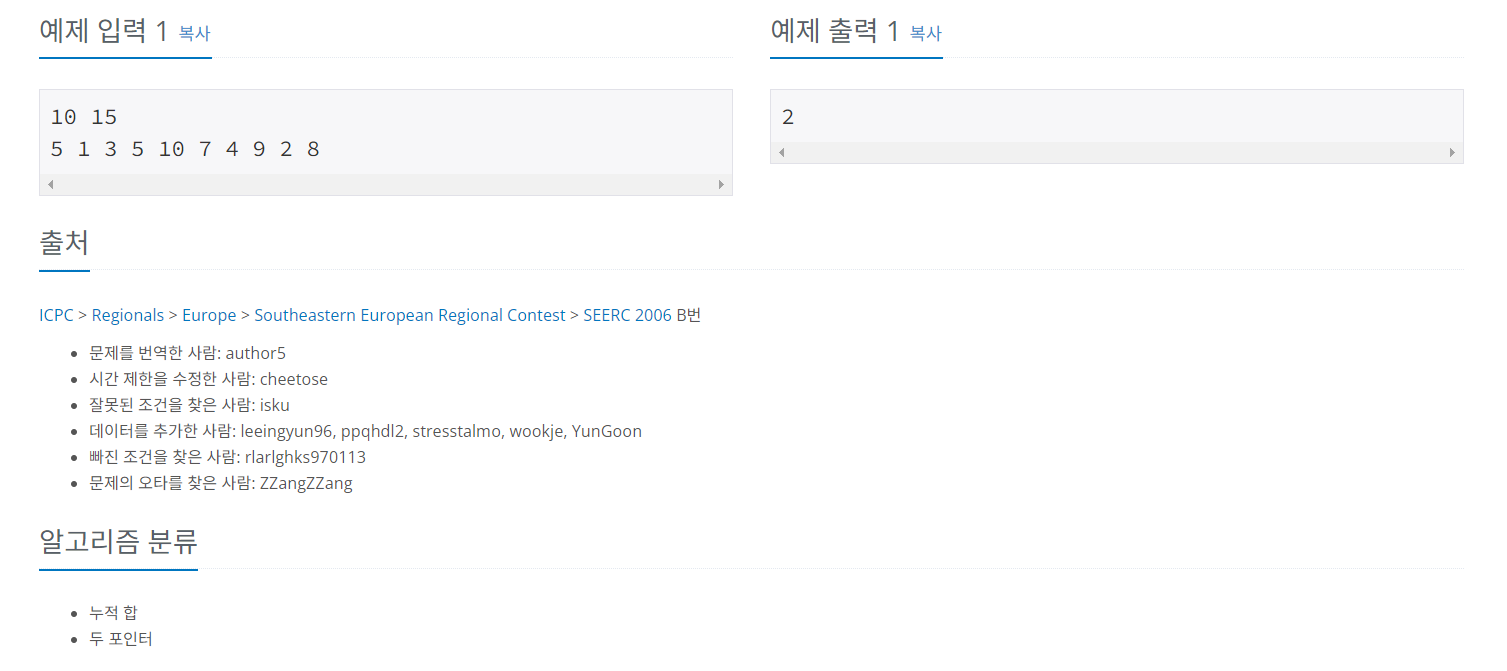Open the 누적 합 algorithm tag

click(113, 612)
